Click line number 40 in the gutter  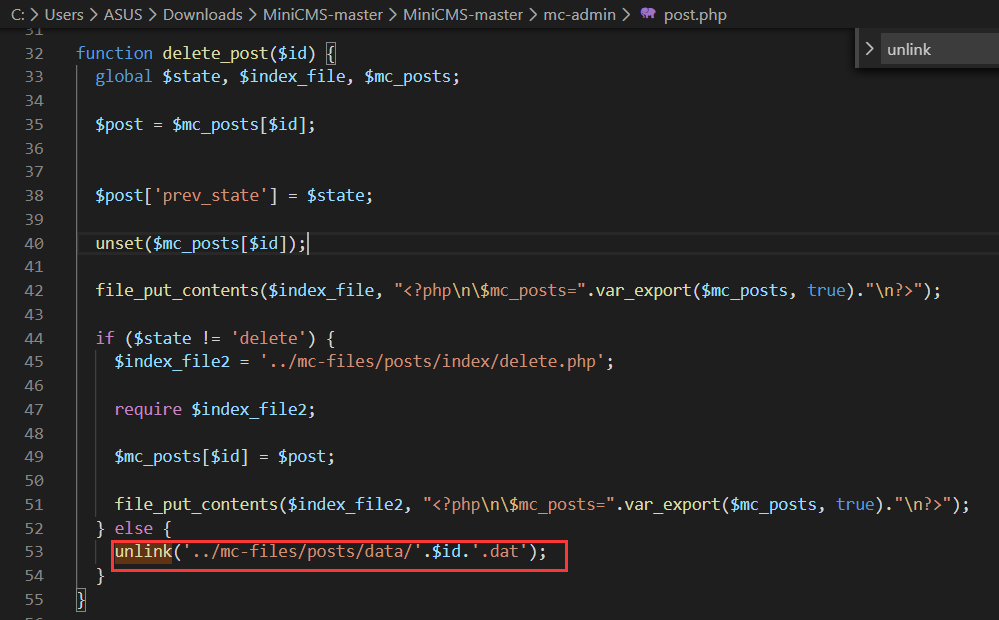[34, 243]
